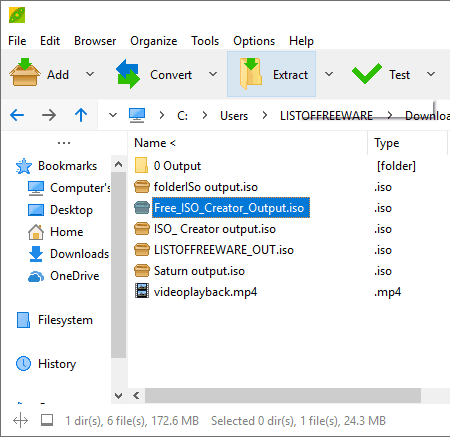The image size is (450, 437).
Task: Go back with the left arrow
Action: (x=17, y=115)
